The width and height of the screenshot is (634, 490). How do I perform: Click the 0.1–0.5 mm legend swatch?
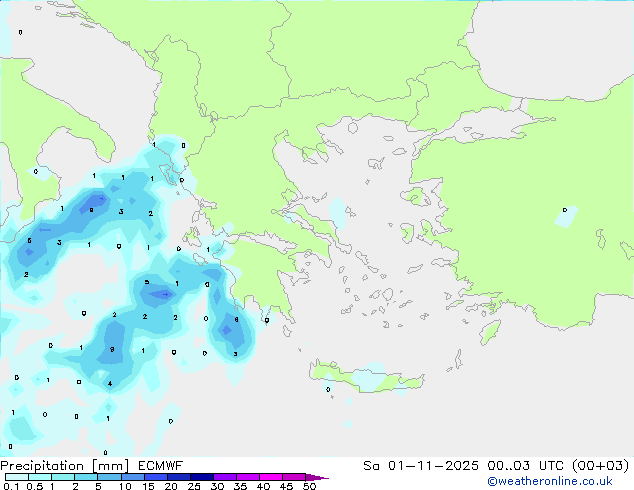(x=17, y=477)
